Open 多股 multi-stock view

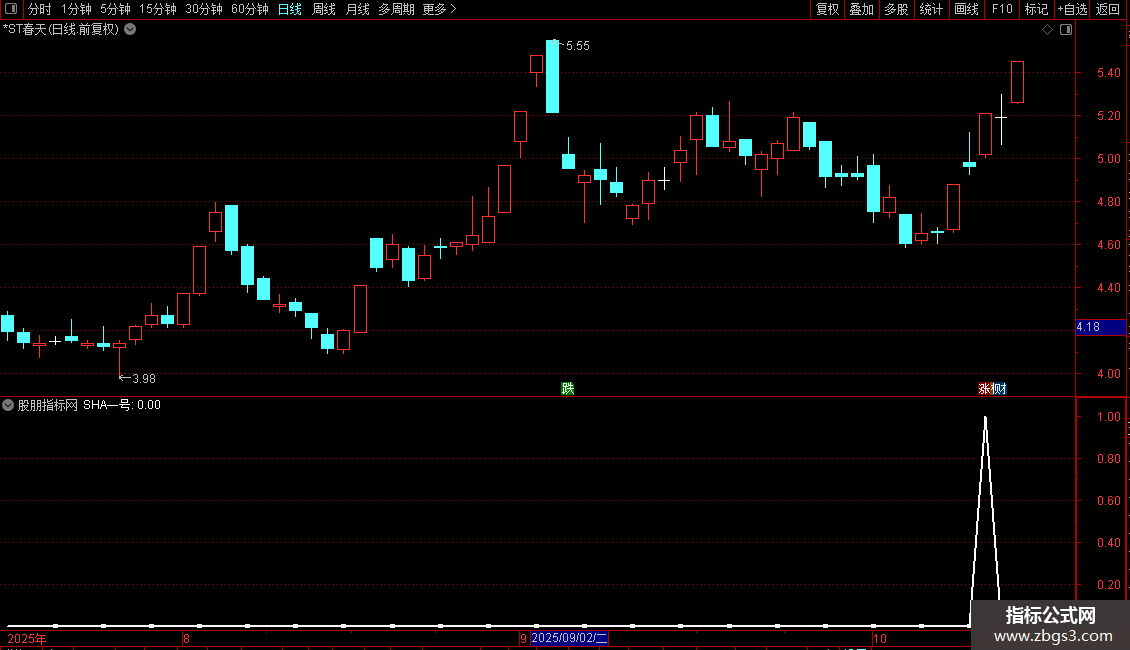(896, 9)
